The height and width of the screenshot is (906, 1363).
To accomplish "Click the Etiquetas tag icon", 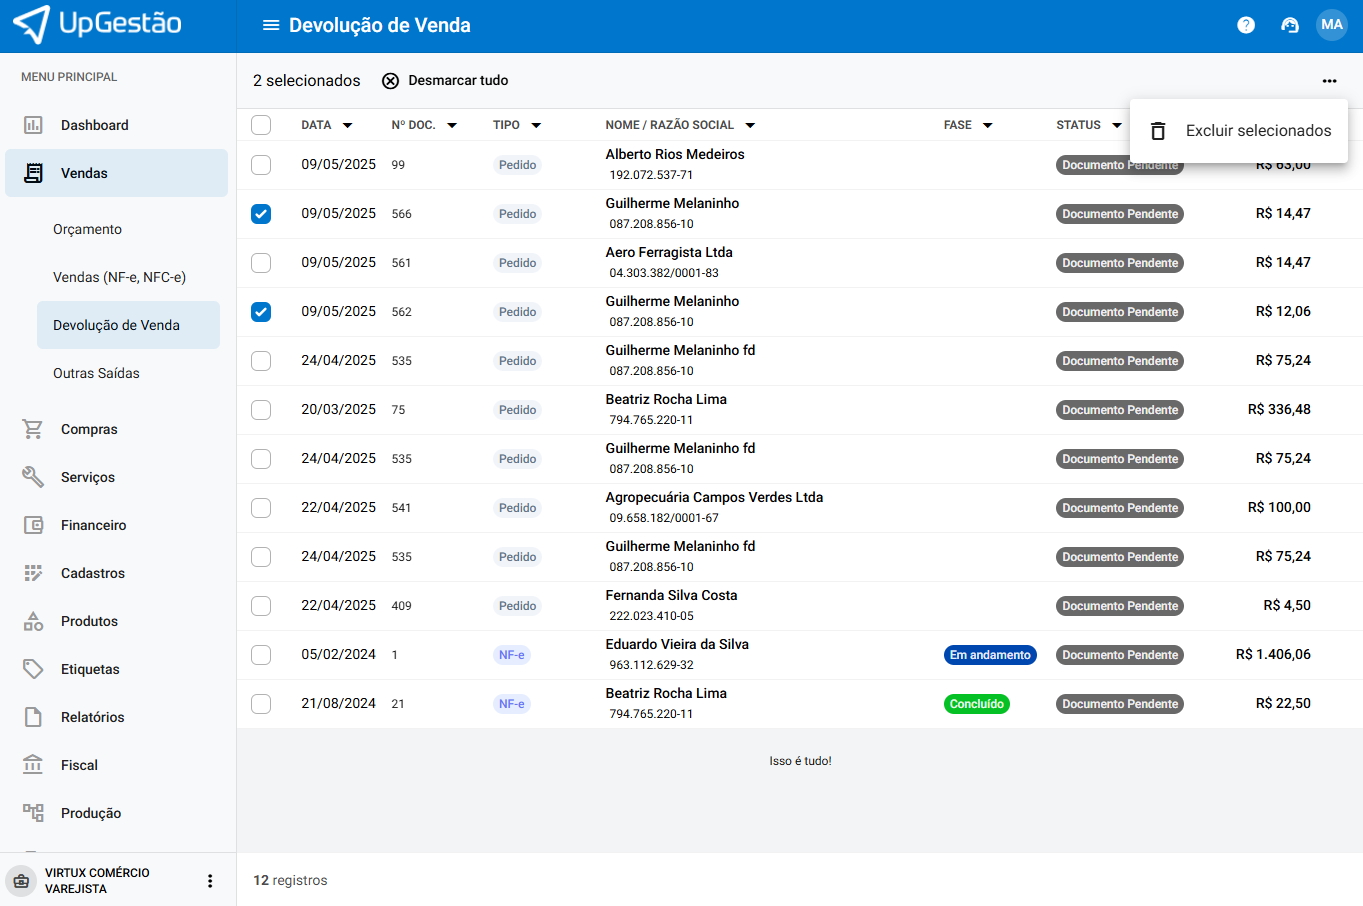I will click(x=33, y=669).
